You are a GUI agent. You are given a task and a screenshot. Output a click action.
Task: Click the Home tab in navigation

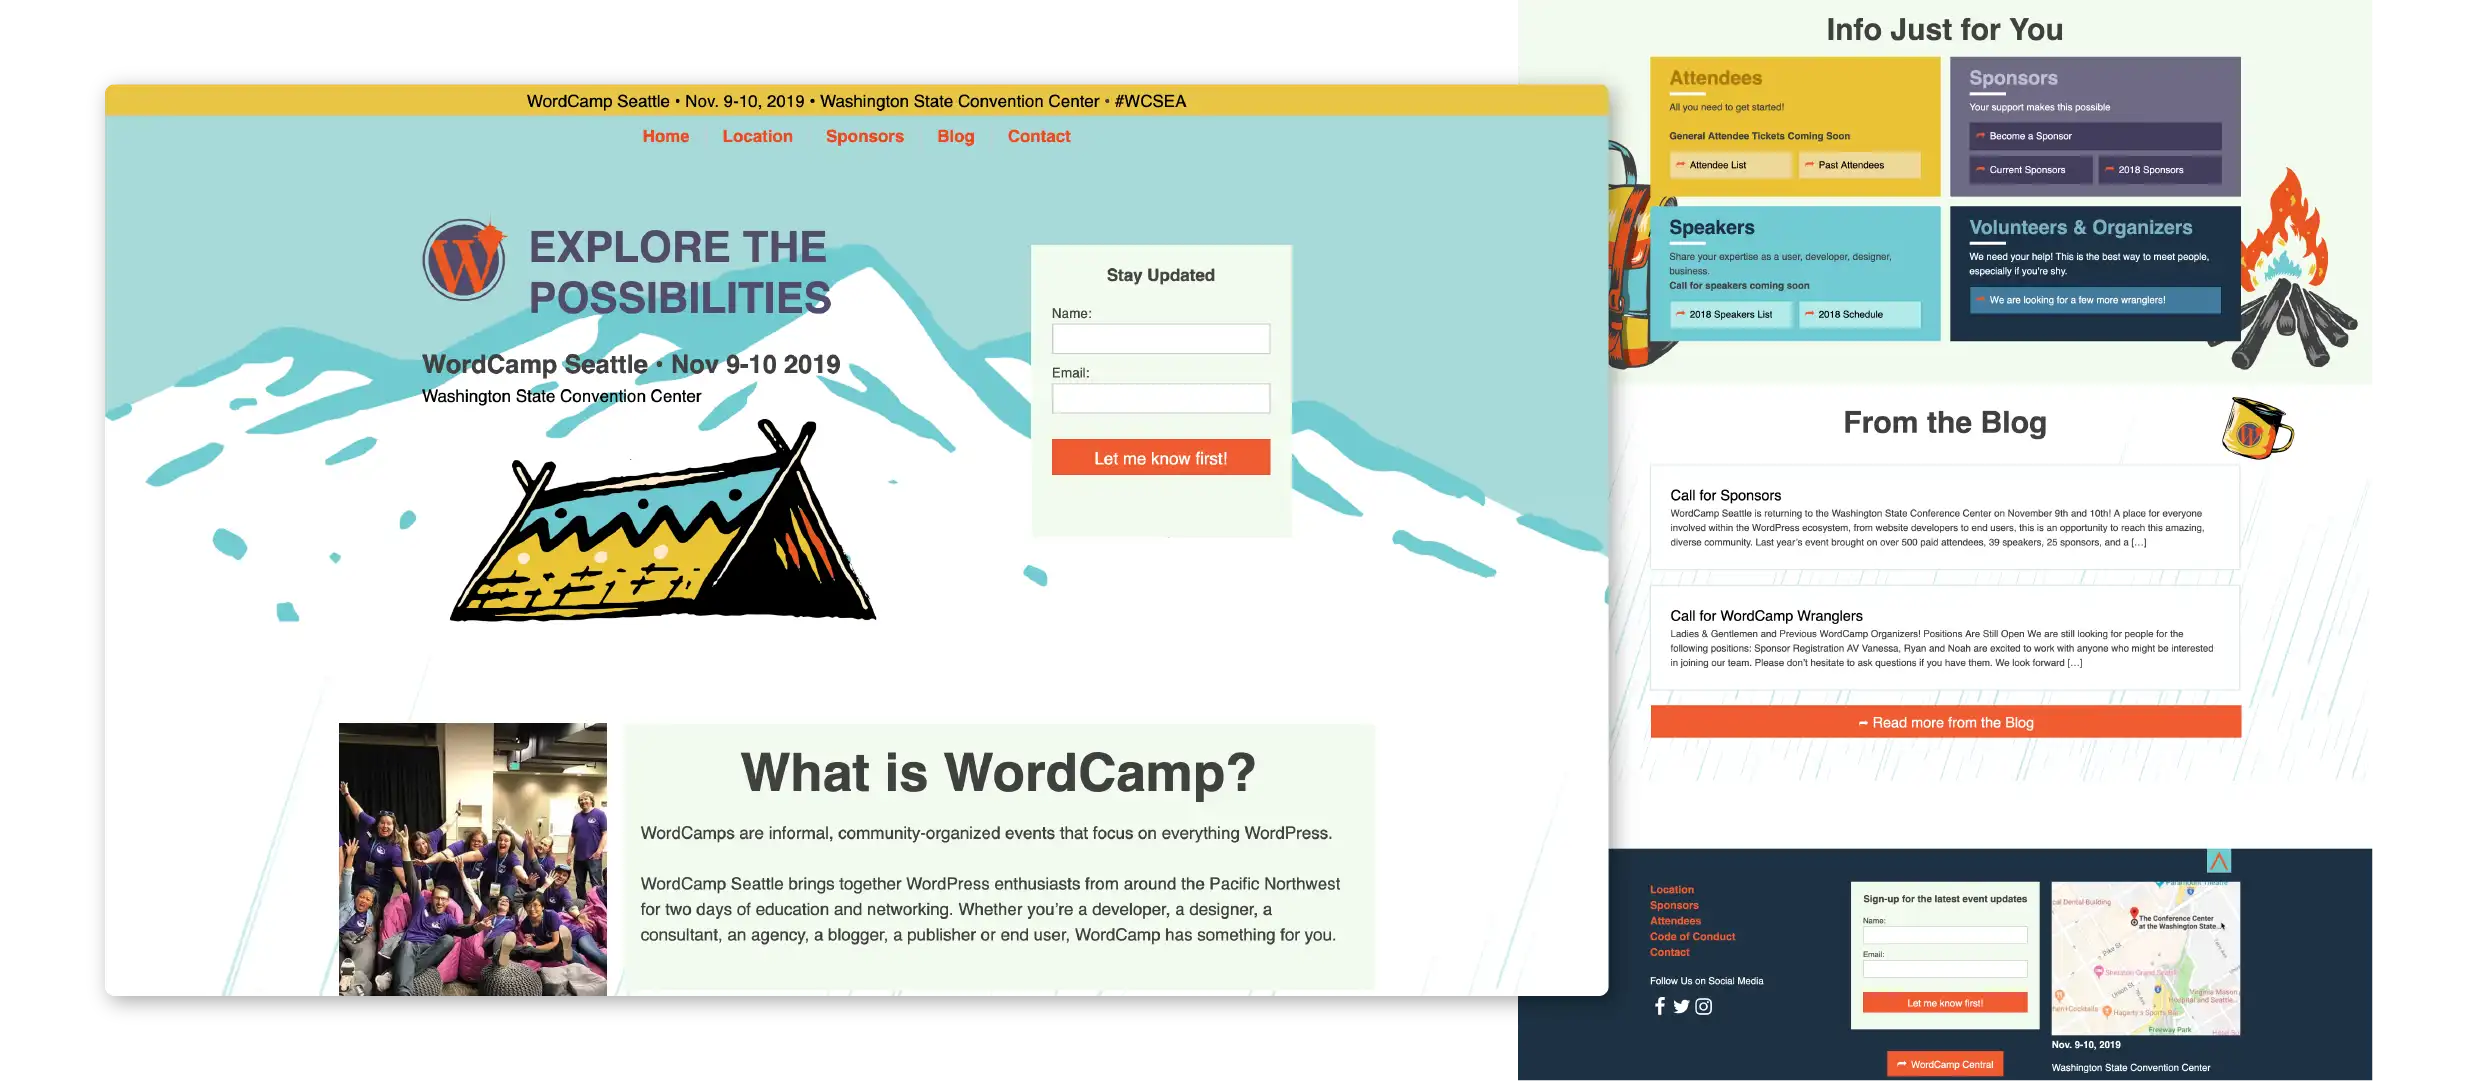pos(664,136)
